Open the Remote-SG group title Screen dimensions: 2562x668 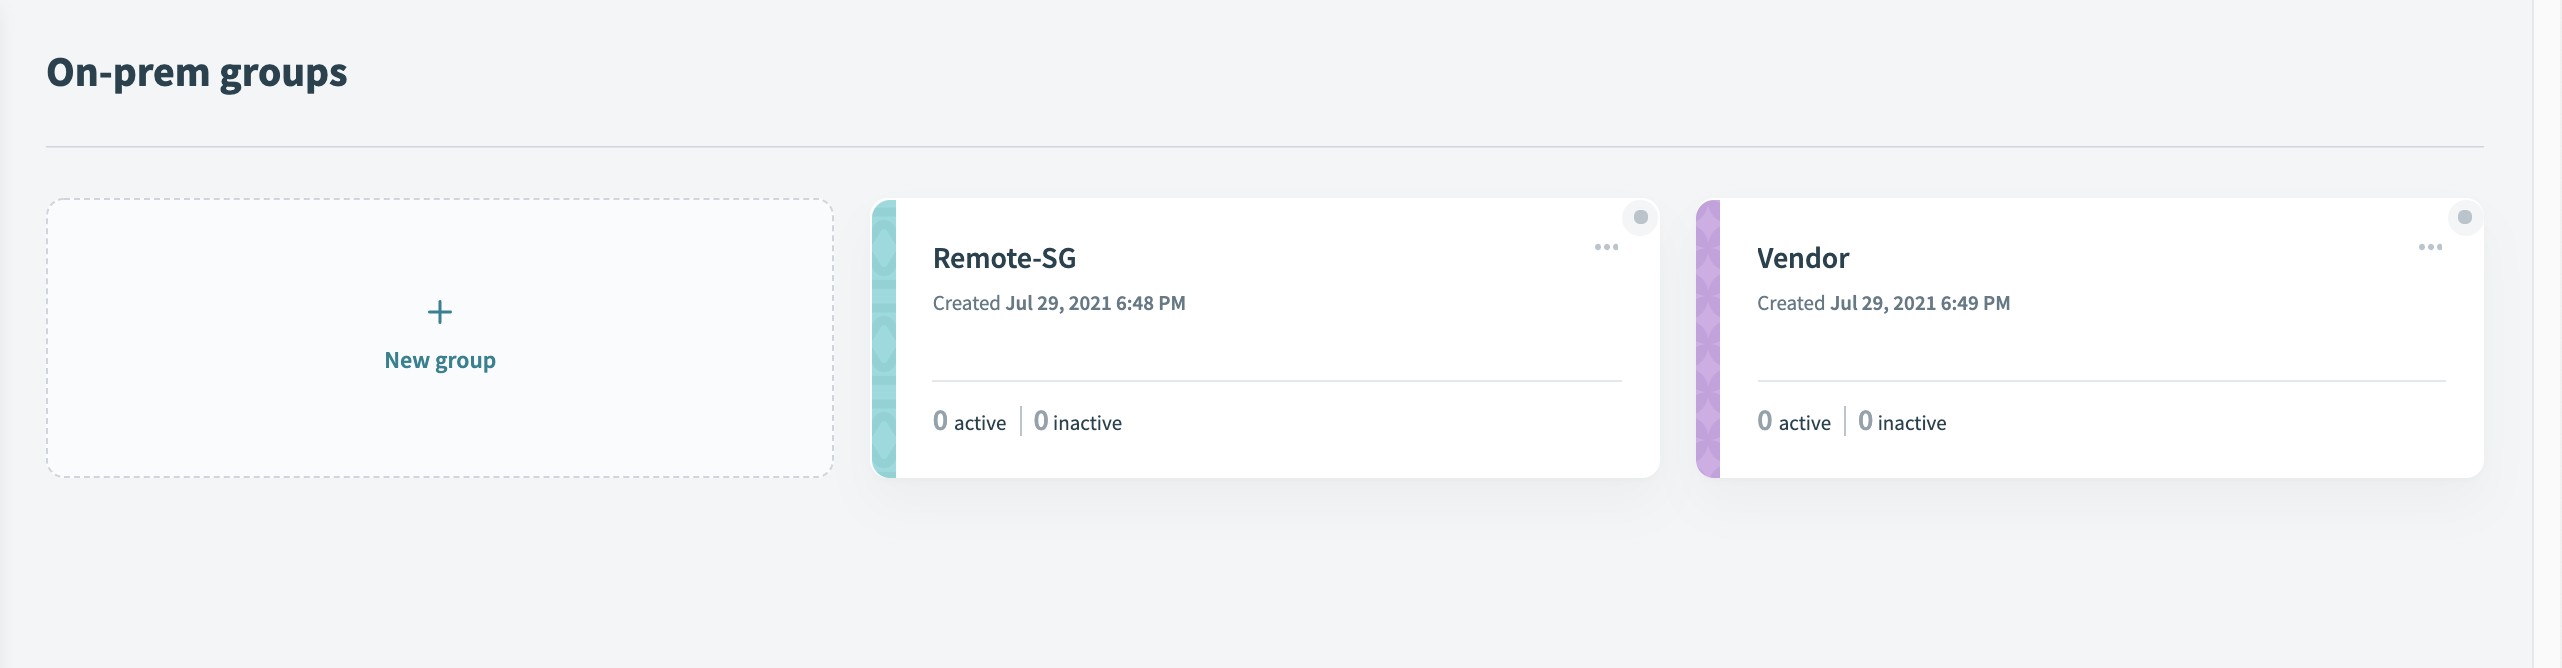tap(1004, 258)
